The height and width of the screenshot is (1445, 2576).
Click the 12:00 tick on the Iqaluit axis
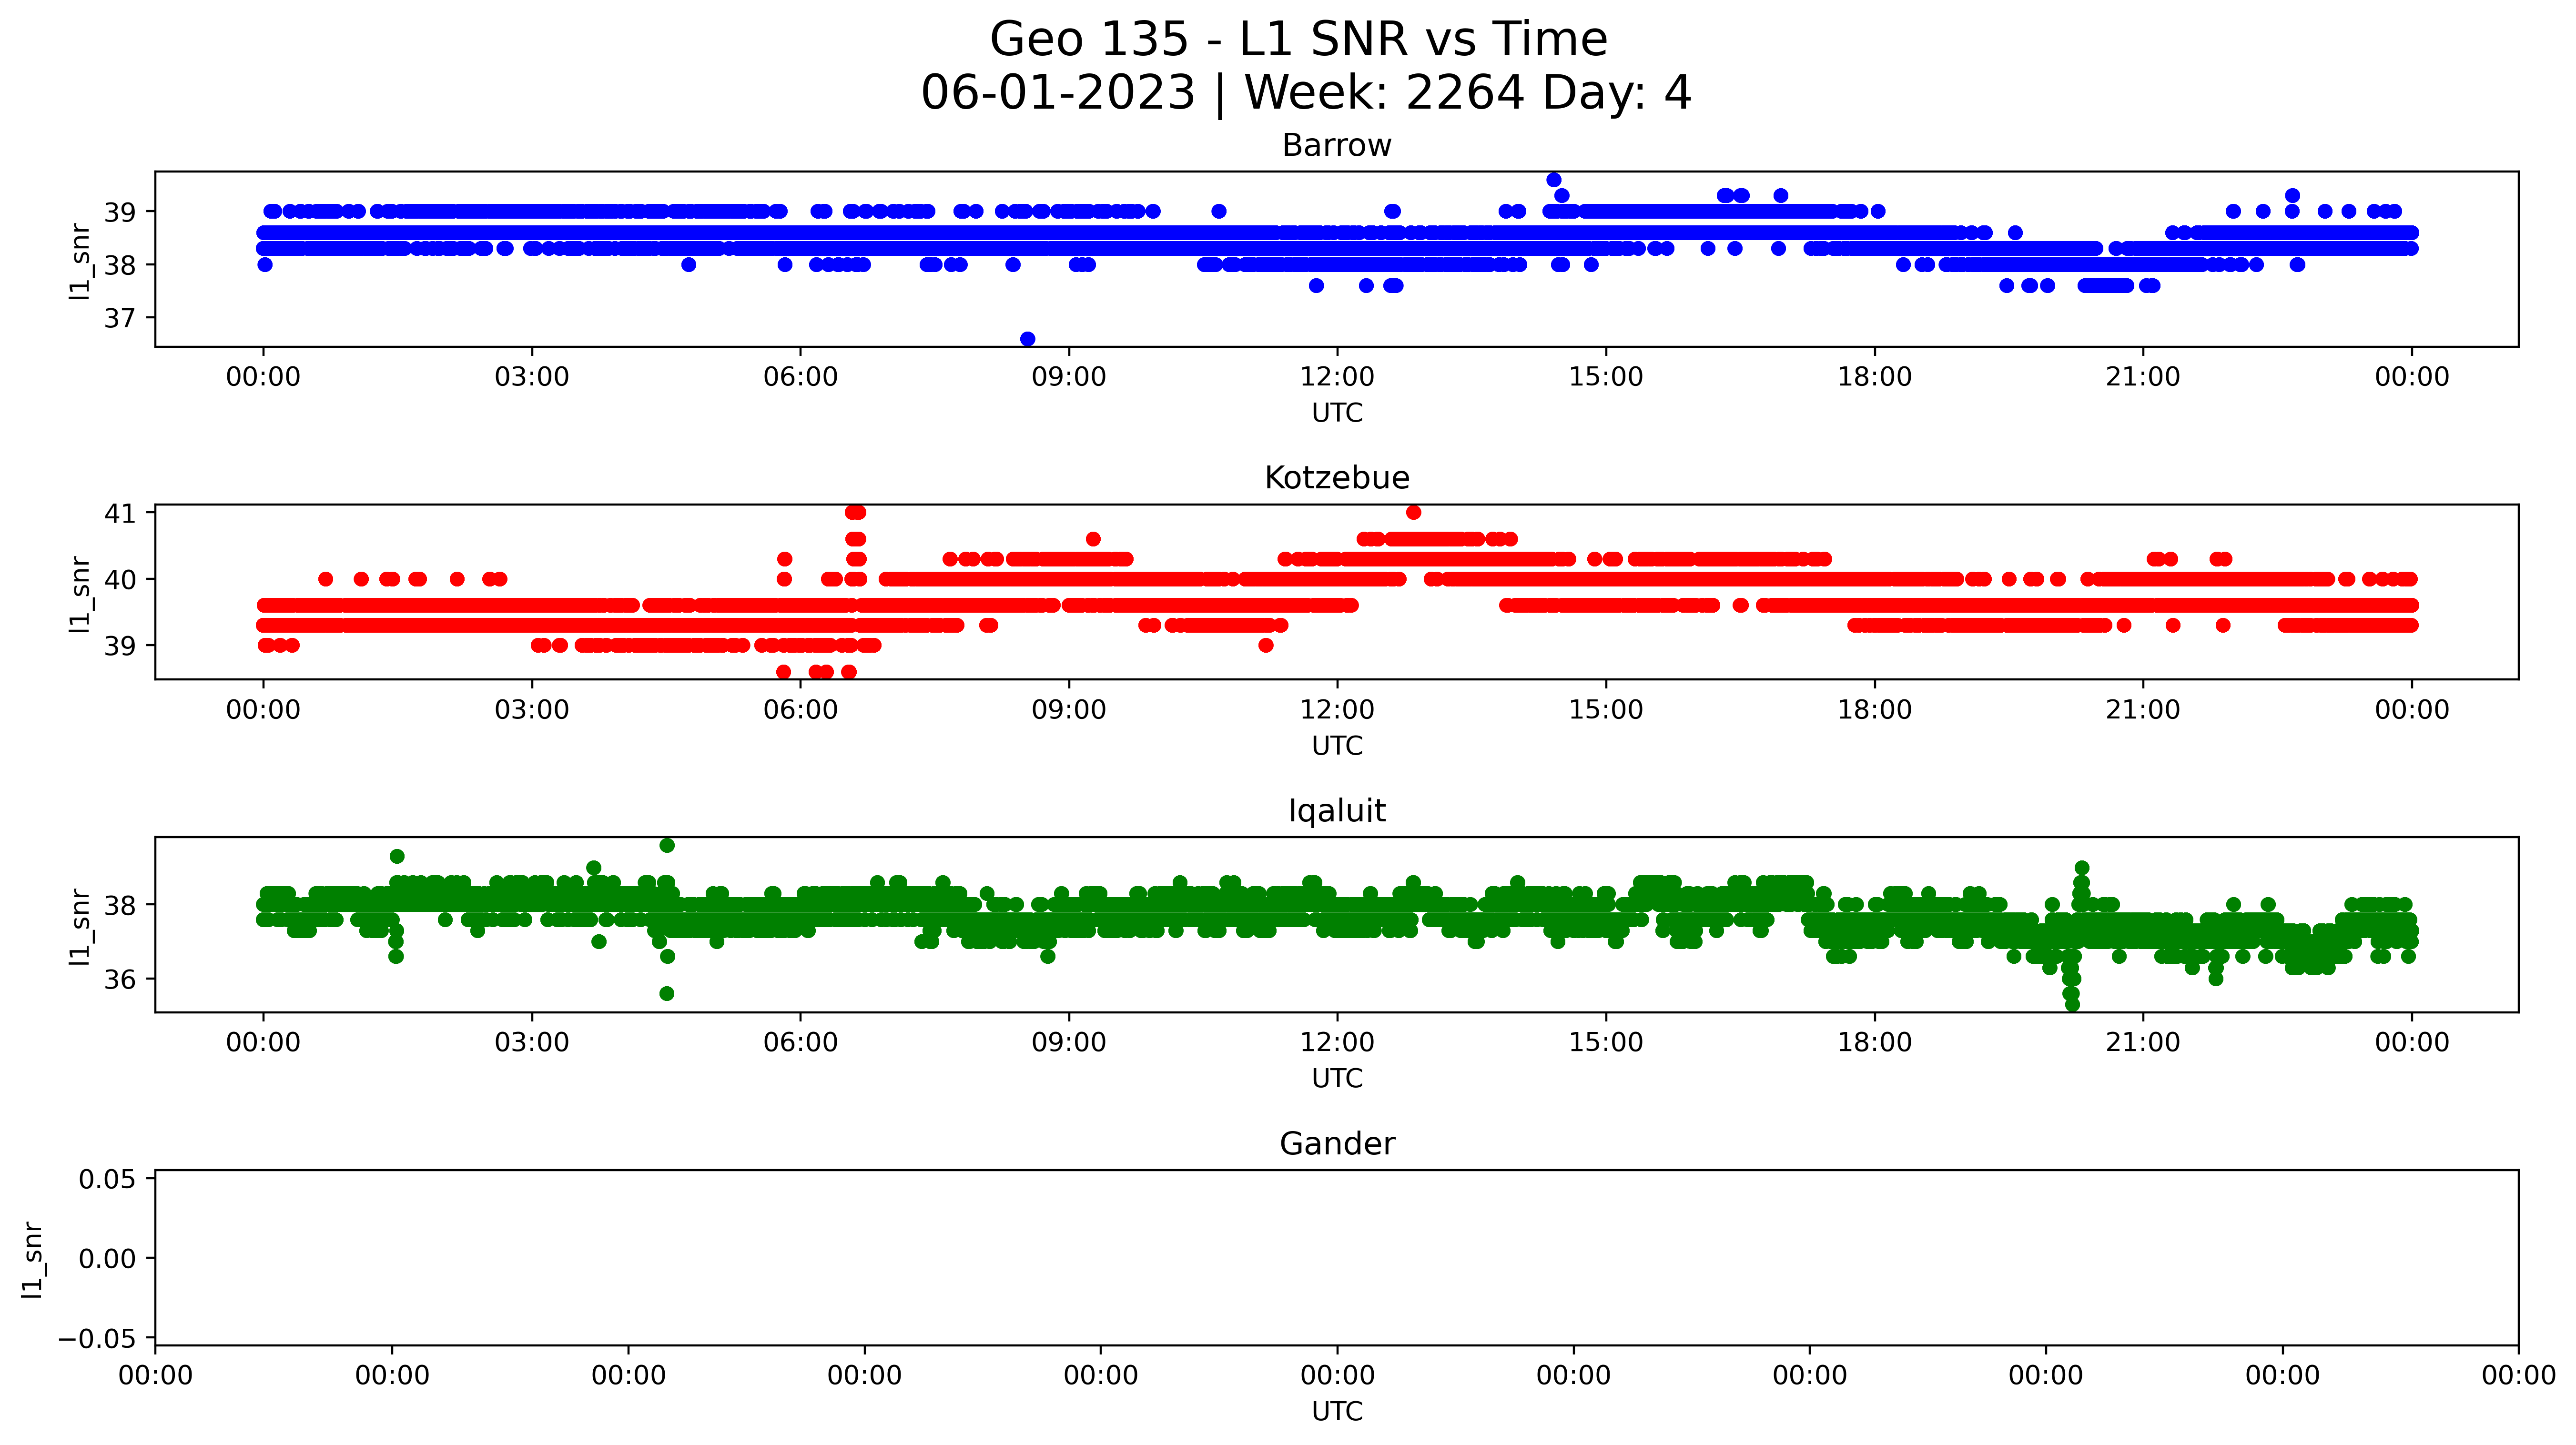point(1337,1043)
